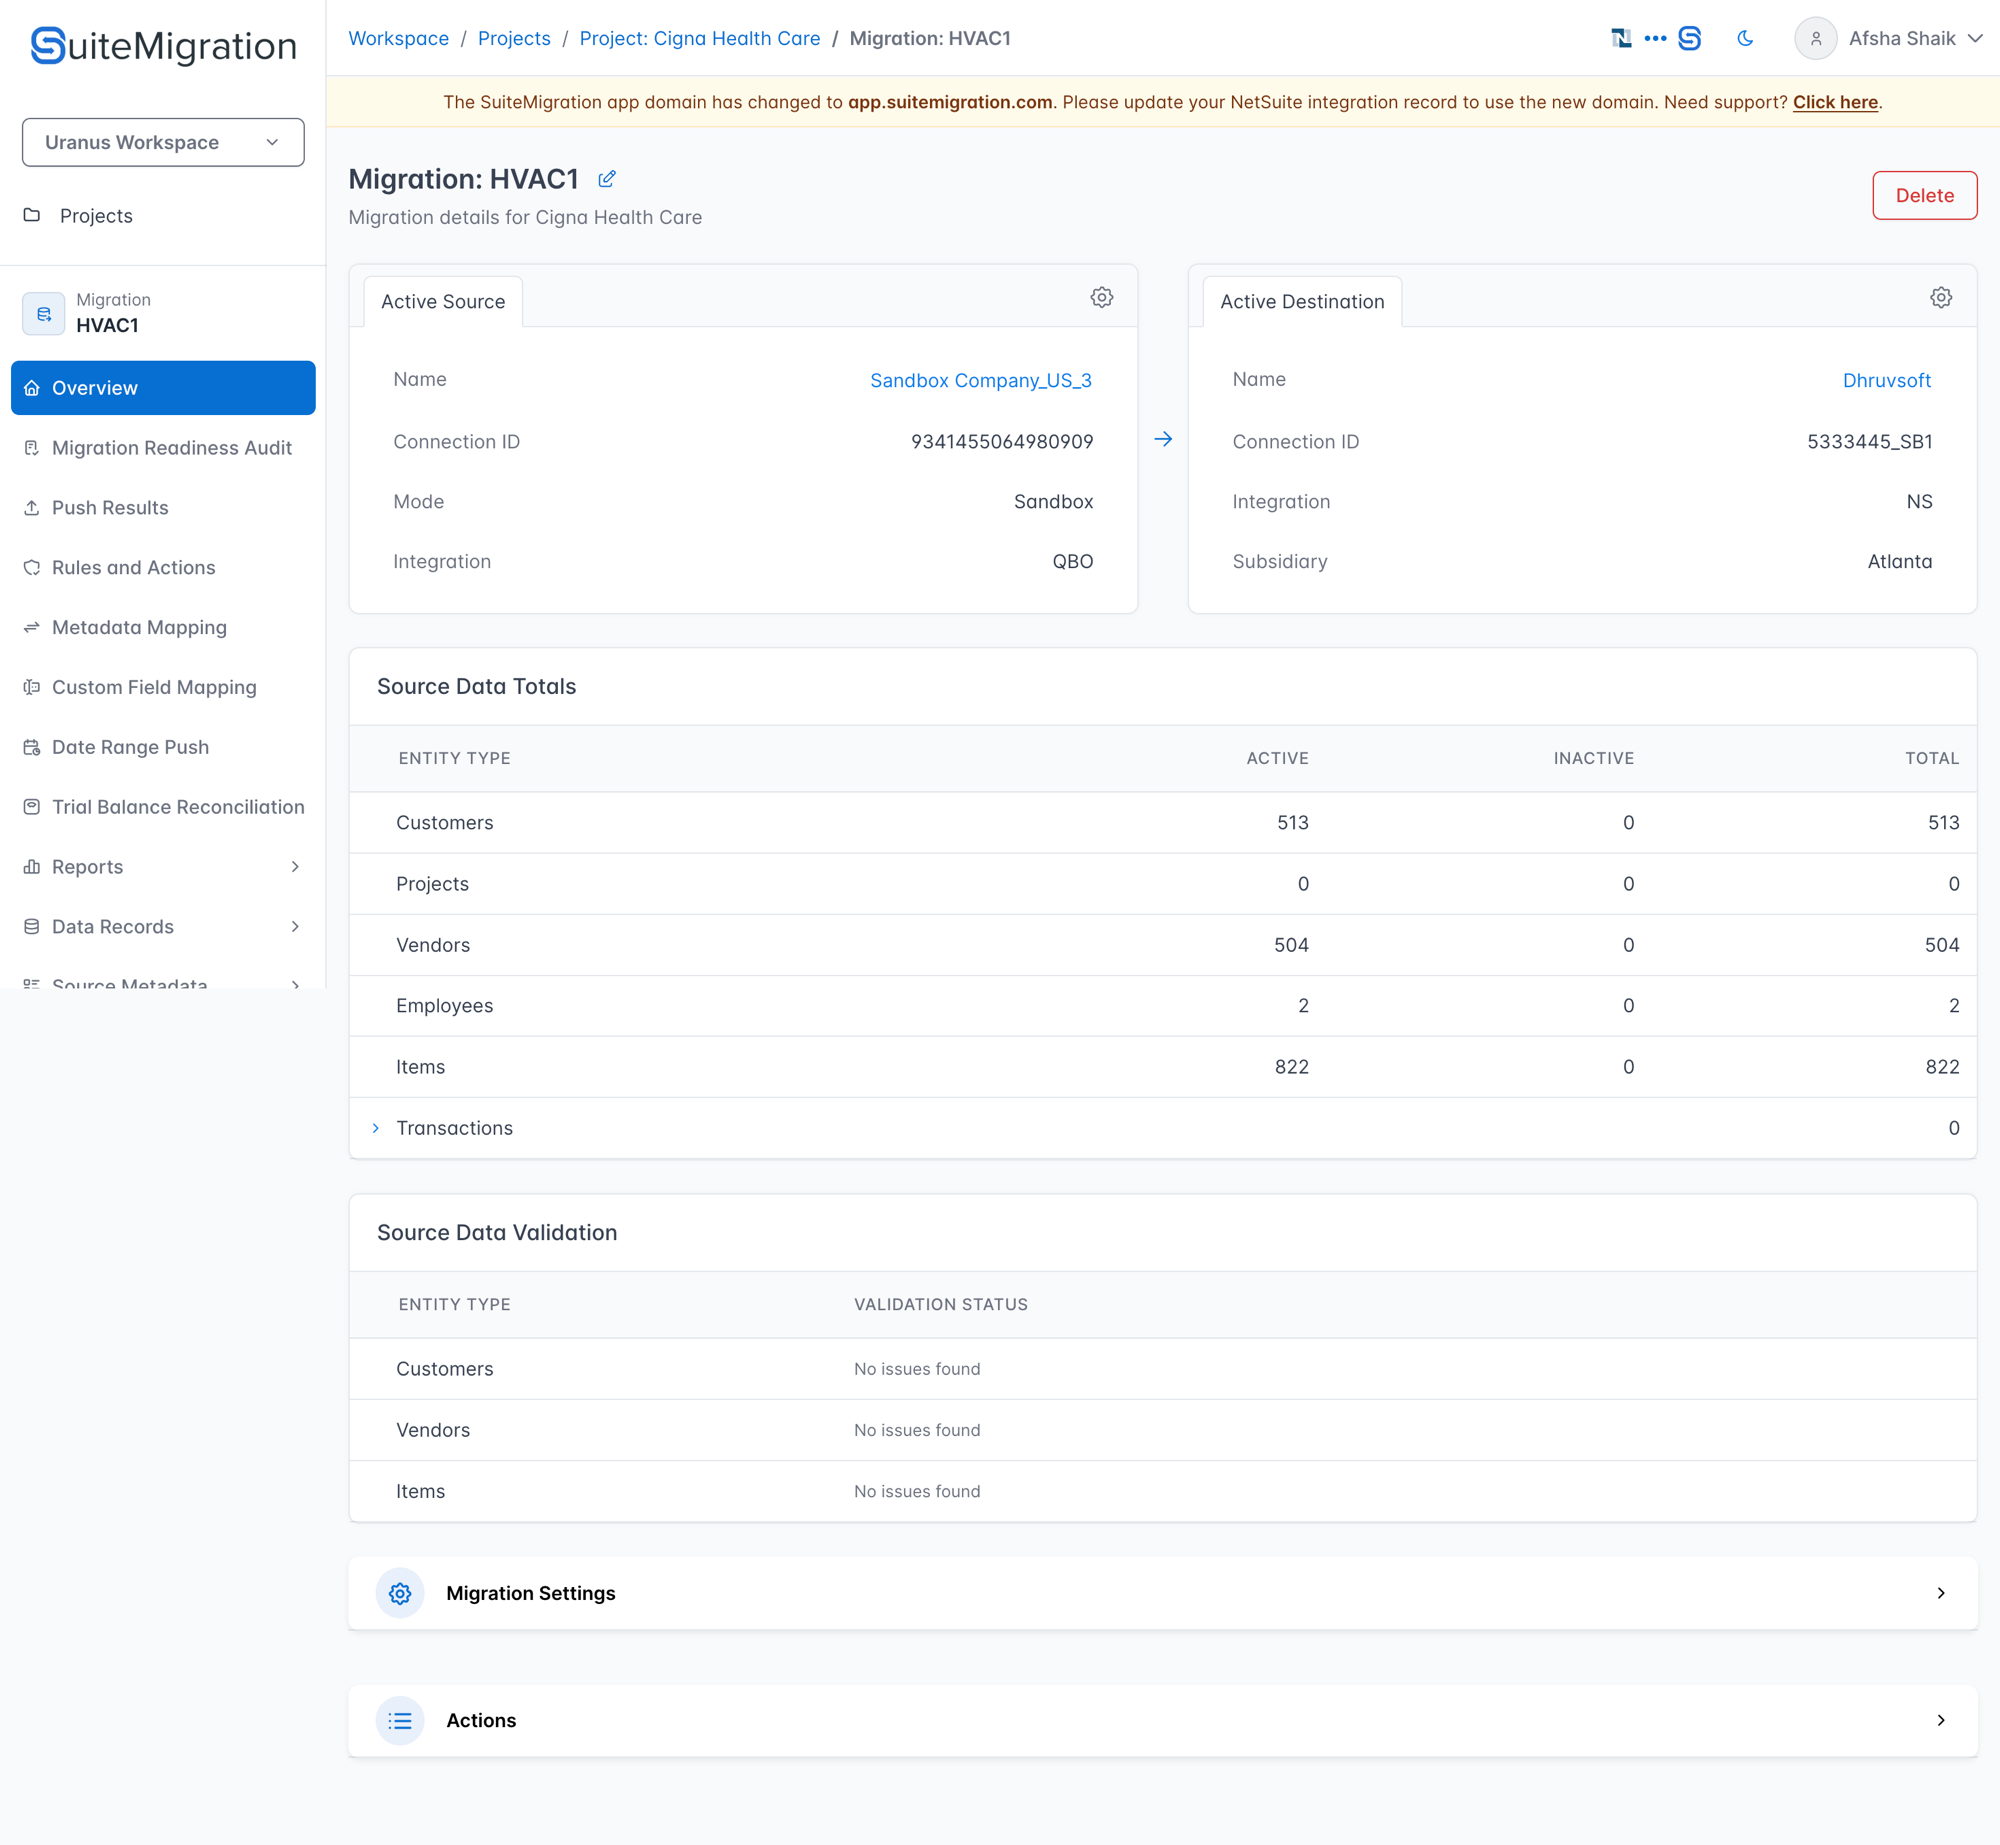Viewport: 2000px width, 1845px height.
Task: Click the Reports chart icon
Action: (32, 867)
